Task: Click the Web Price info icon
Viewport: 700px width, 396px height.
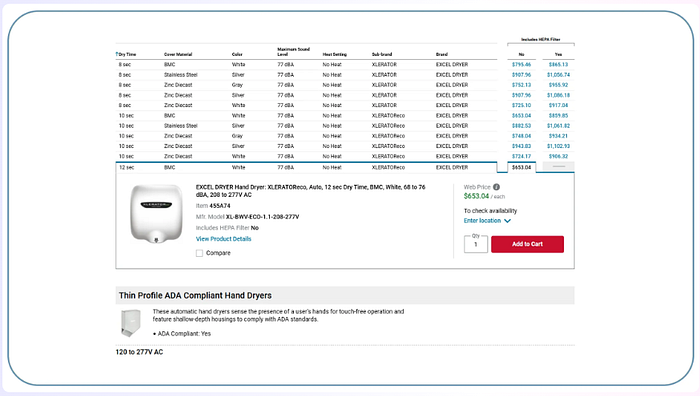Action: [496, 187]
